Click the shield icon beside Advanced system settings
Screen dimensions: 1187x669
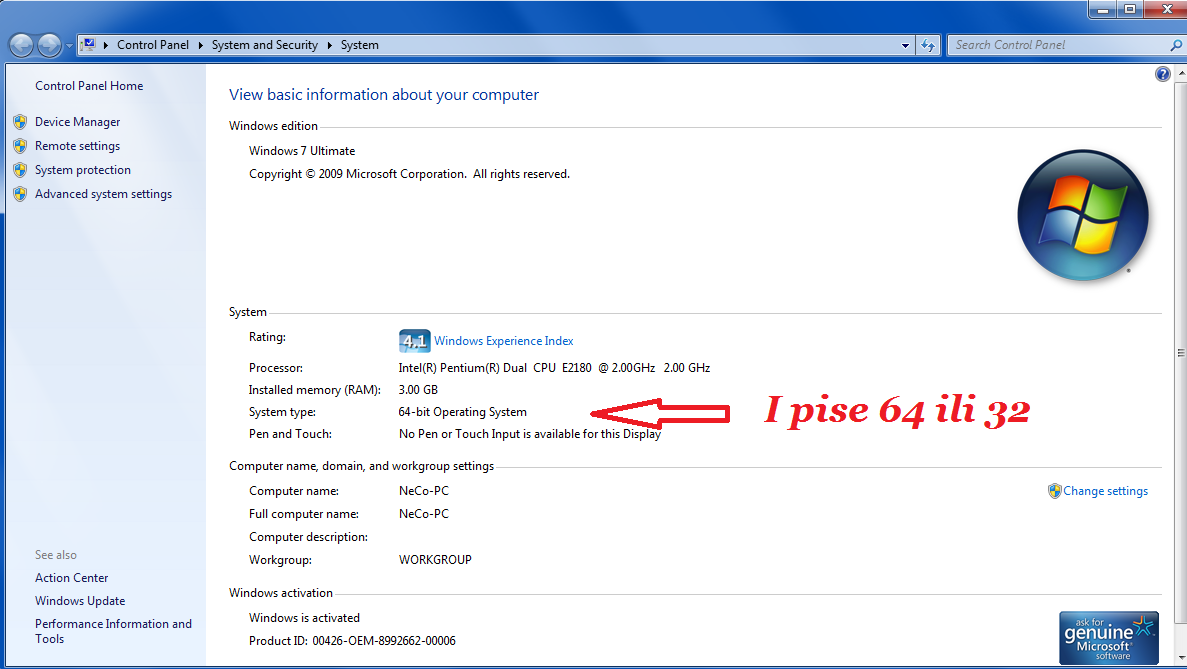point(20,194)
